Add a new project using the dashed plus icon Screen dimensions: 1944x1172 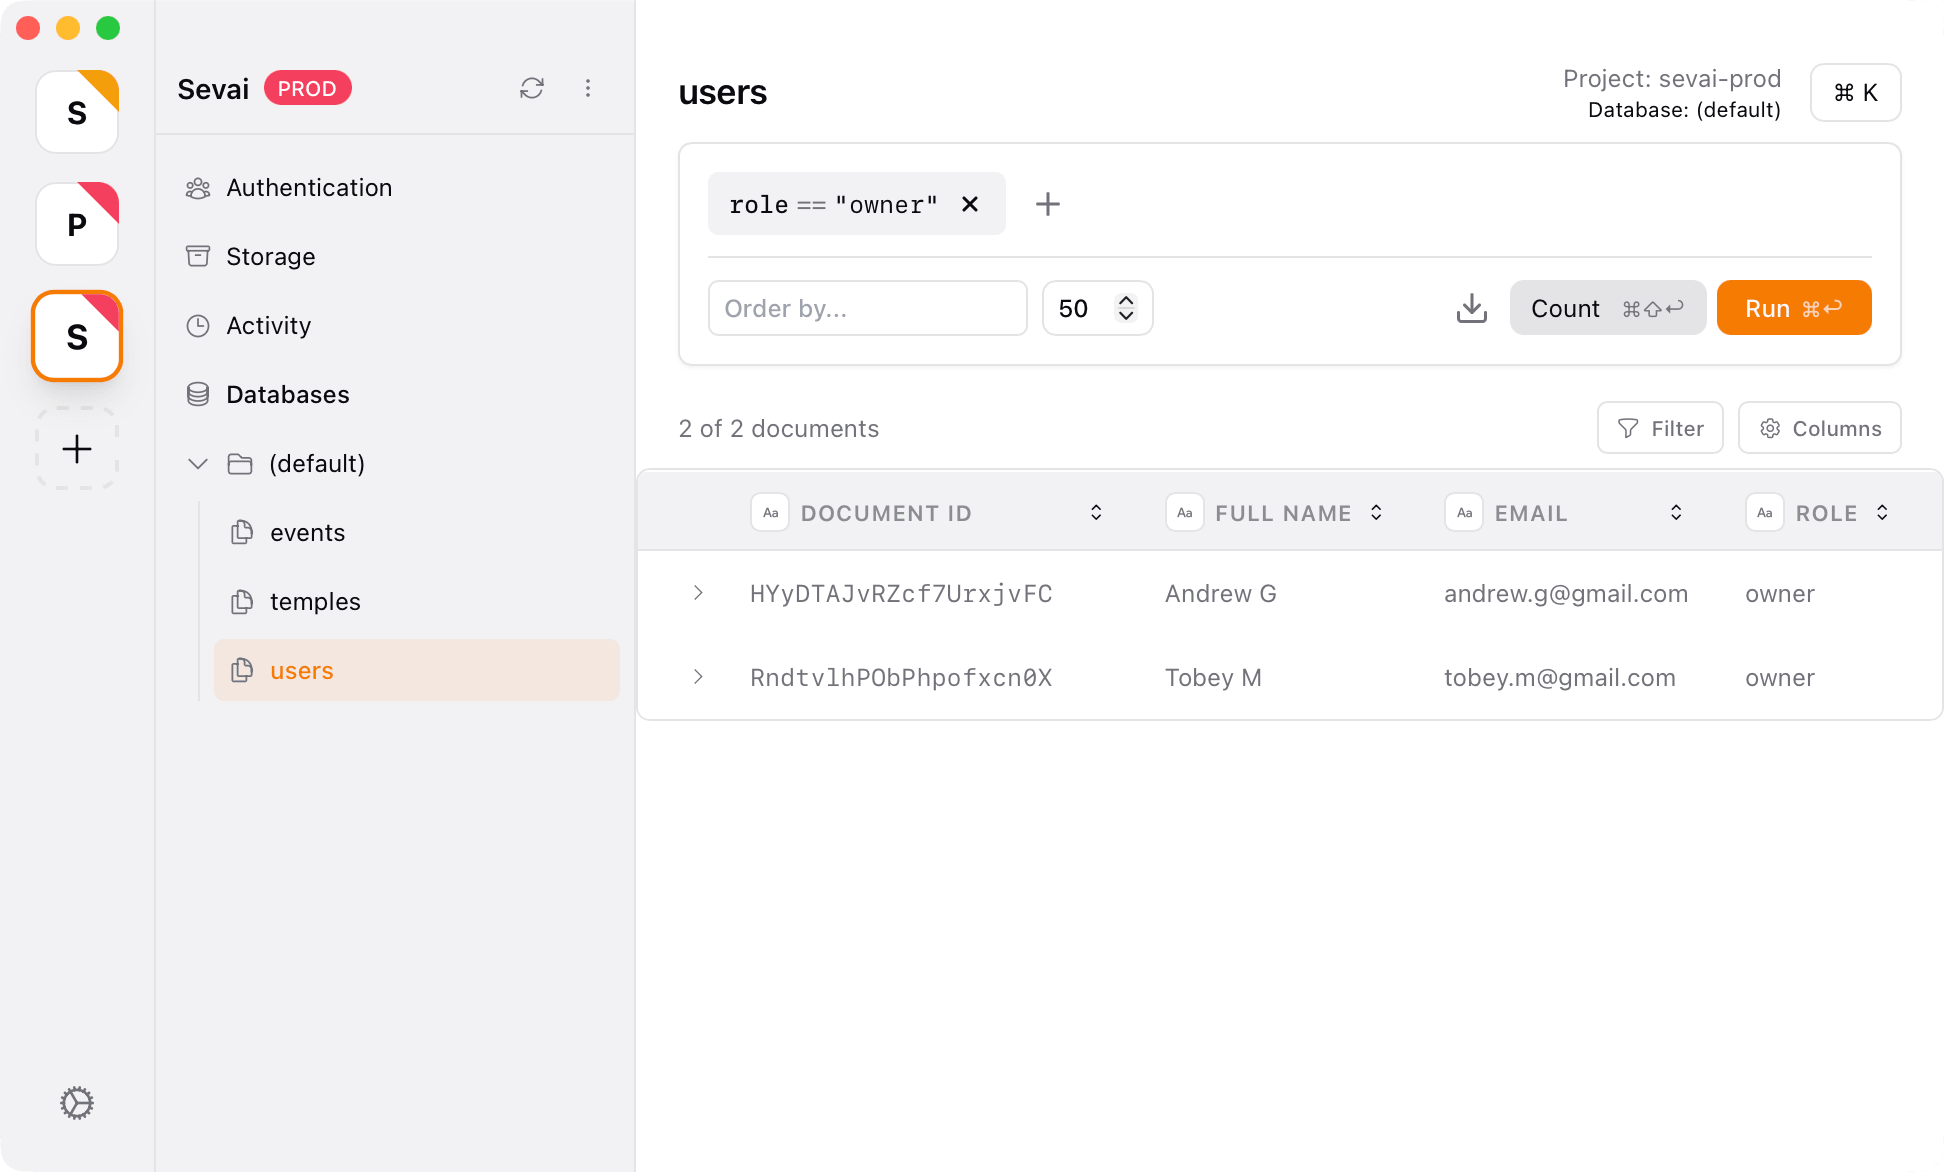tap(76, 448)
